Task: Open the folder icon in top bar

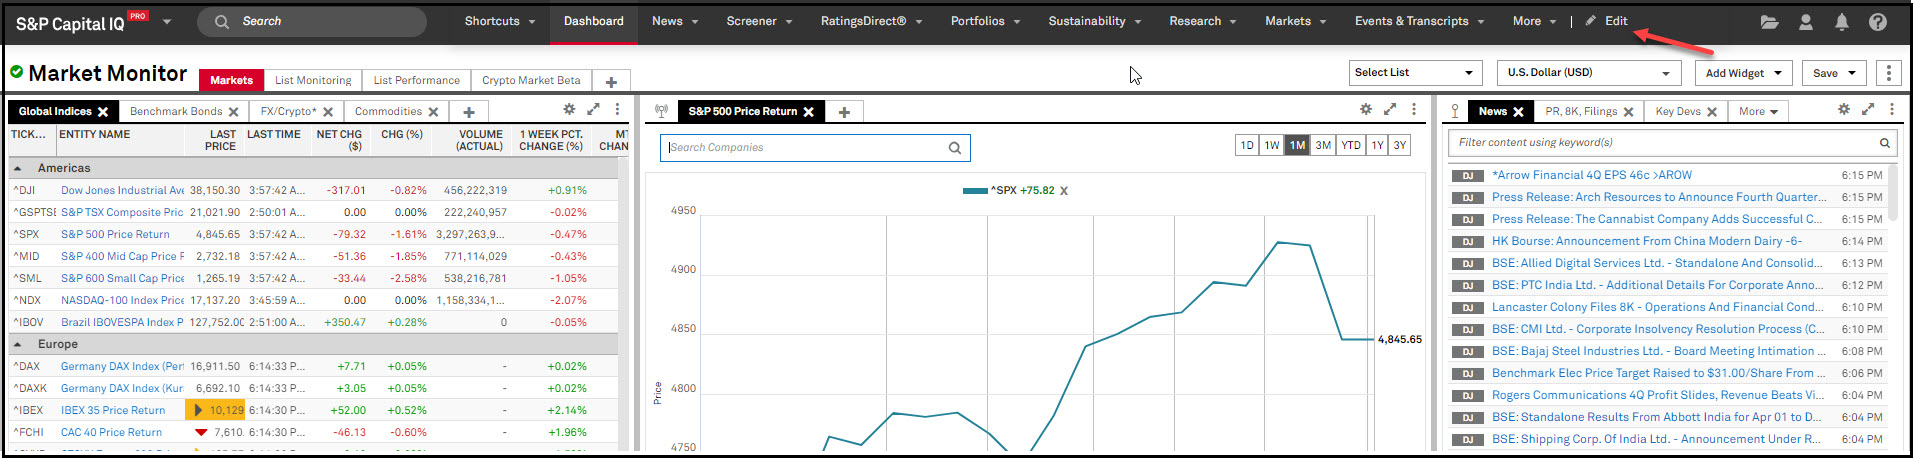Action: (1769, 22)
